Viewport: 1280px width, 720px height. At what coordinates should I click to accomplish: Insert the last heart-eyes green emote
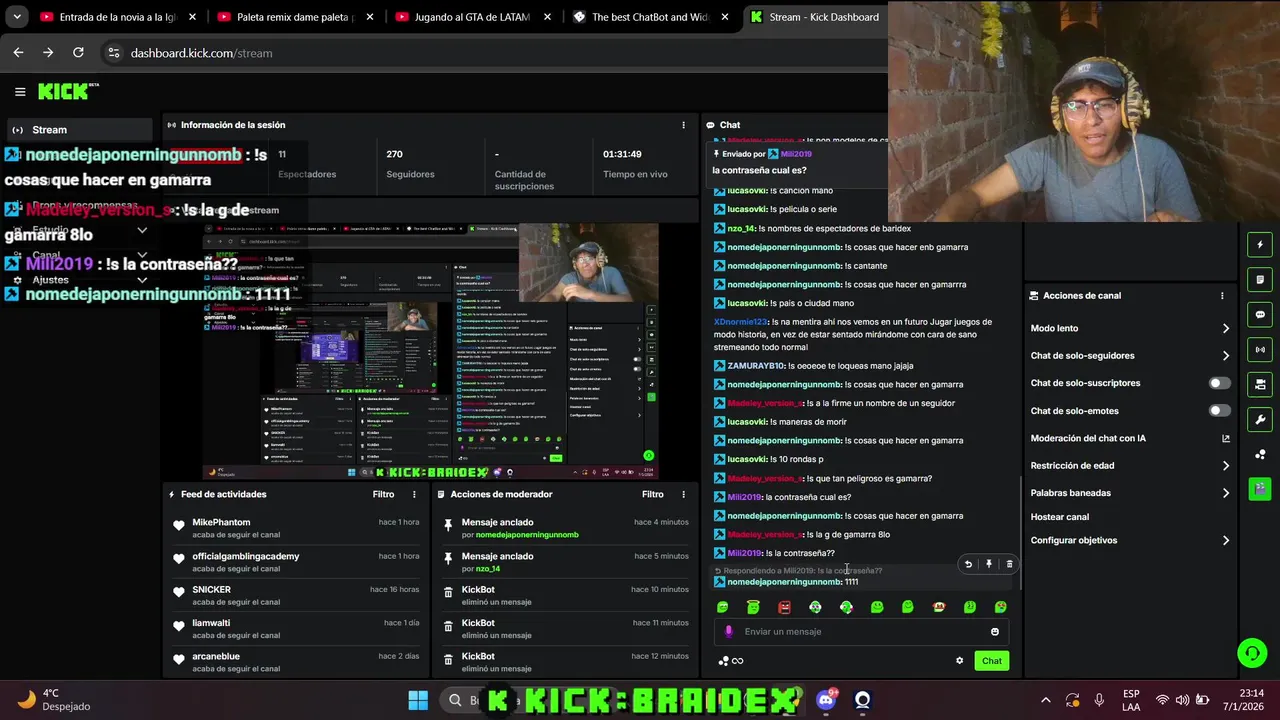[x=1000, y=607]
